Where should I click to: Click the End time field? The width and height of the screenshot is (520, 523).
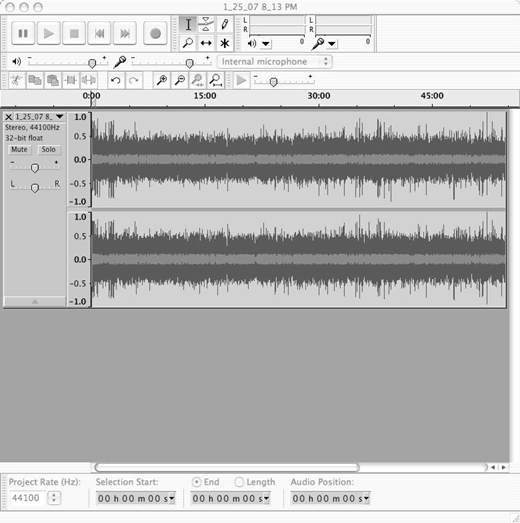[x=230, y=498]
